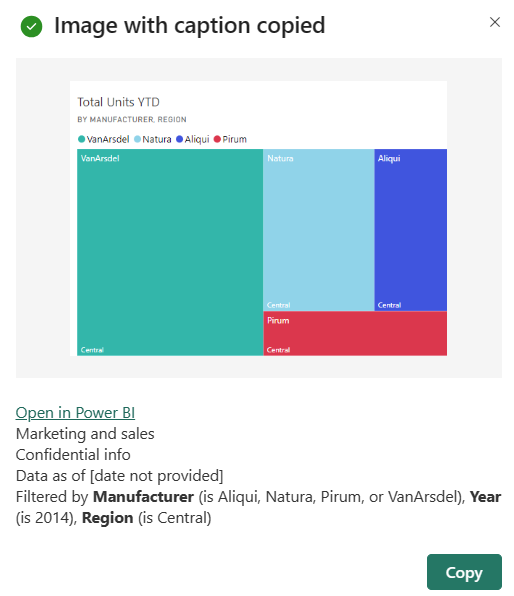
Task: Select the VanArsdel teal treemap block
Action: [170, 252]
